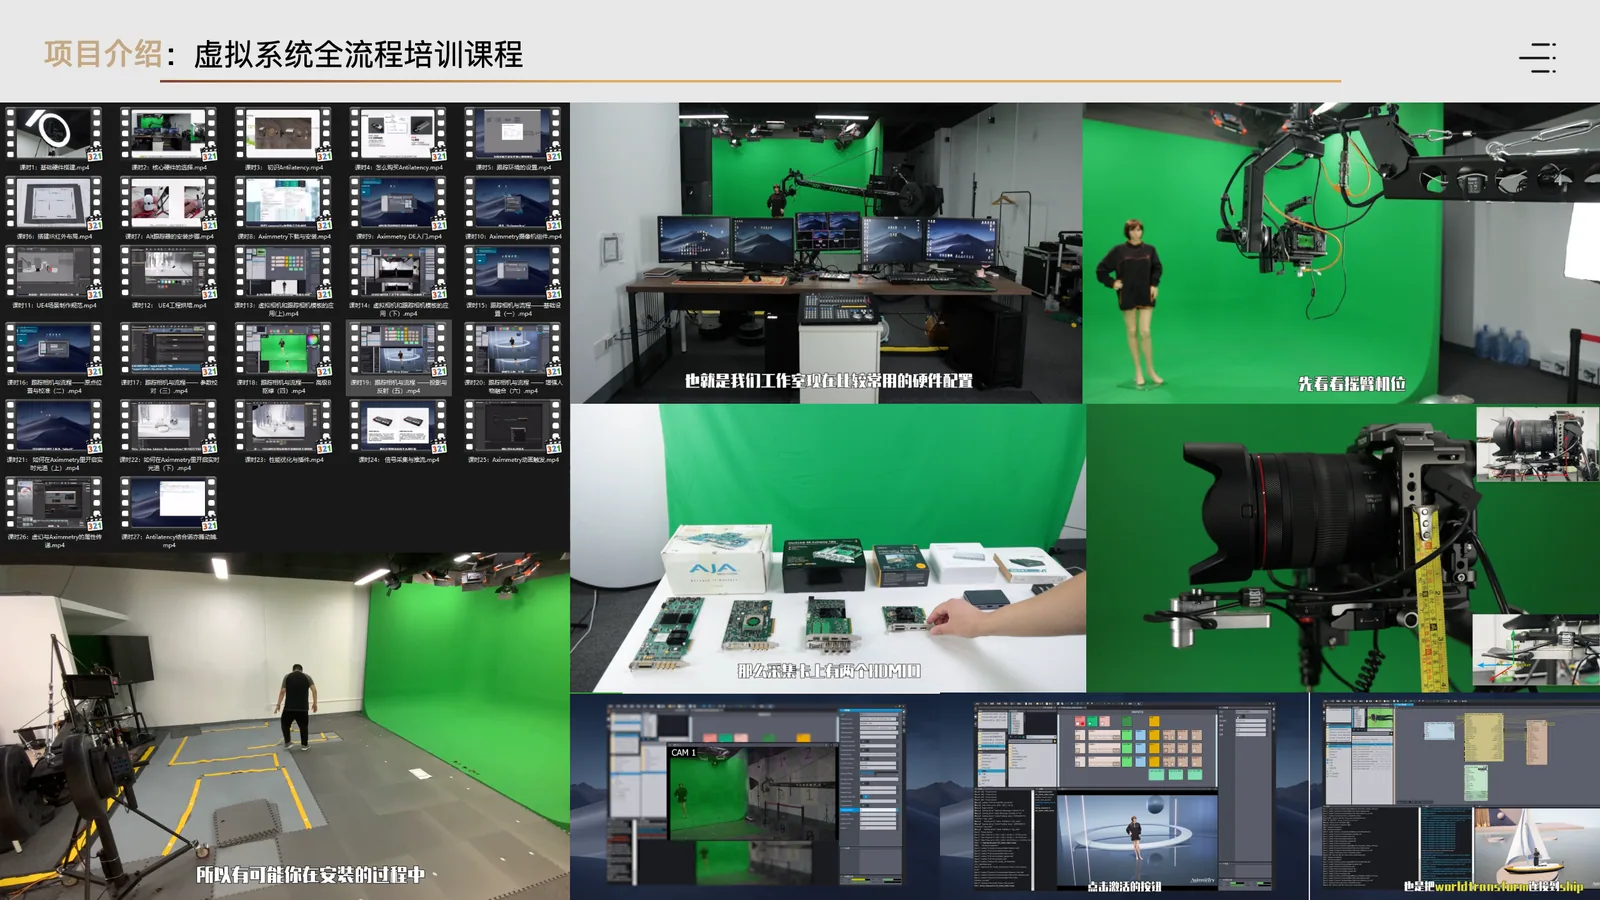Select the 课时2 核心硬件的选择.mp4 thumbnail
The width and height of the screenshot is (1600, 900).
click(169, 135)
